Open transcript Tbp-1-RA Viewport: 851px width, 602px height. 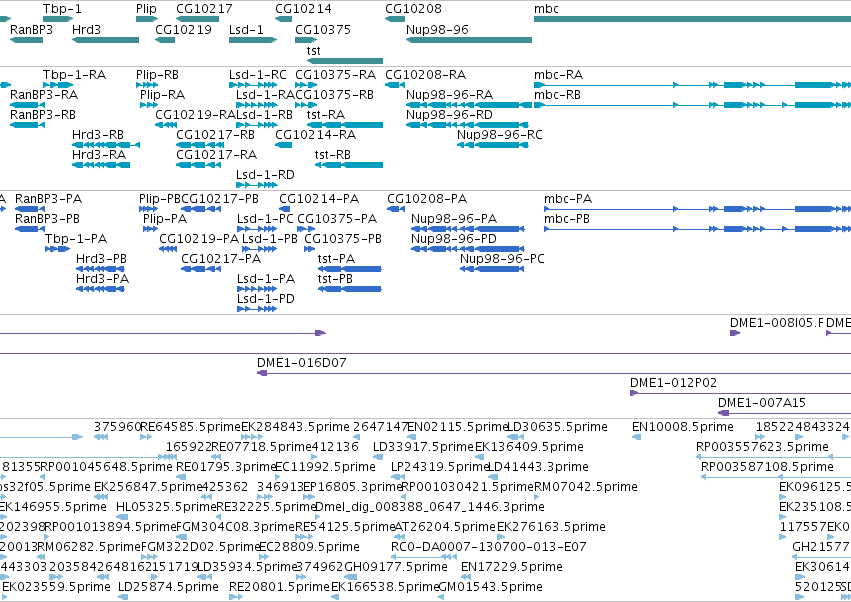point(74,75)
